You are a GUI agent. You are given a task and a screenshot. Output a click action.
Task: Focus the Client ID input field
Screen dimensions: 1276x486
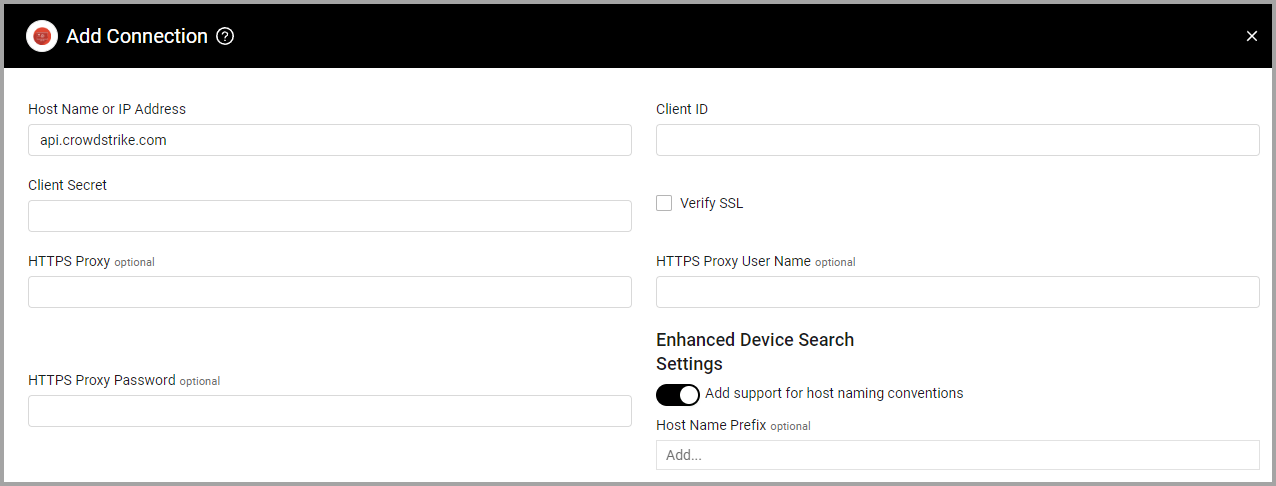958,140
